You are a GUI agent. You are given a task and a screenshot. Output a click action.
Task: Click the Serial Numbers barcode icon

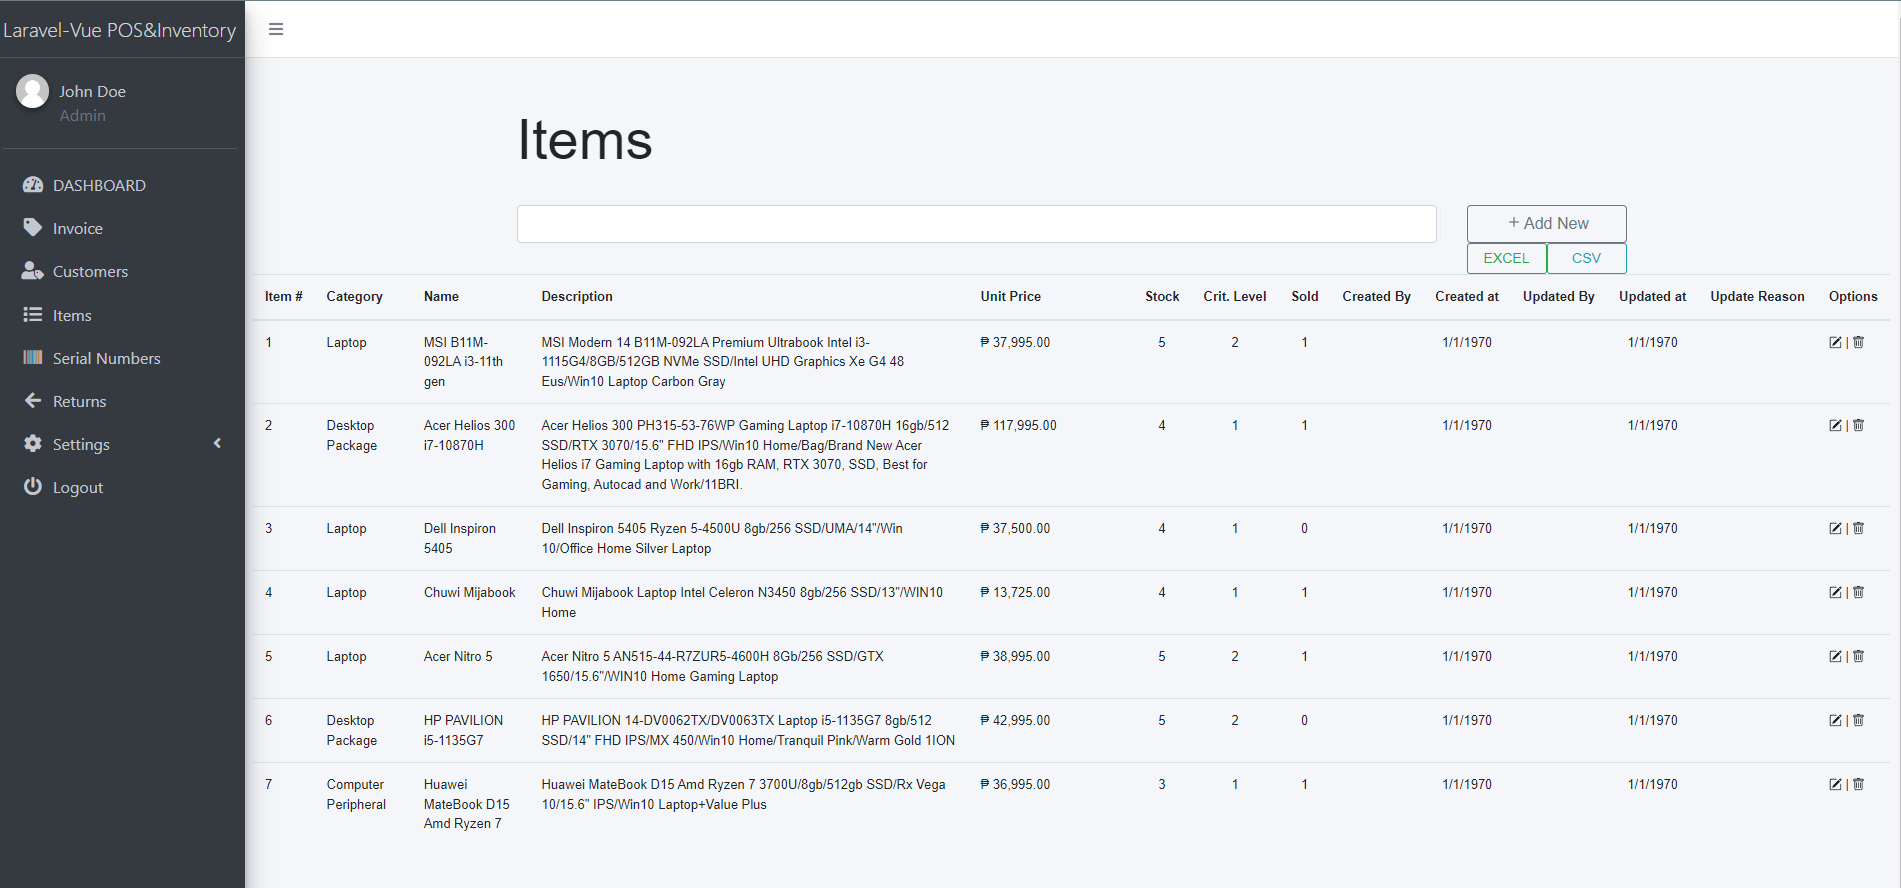[x=33, y=357]
